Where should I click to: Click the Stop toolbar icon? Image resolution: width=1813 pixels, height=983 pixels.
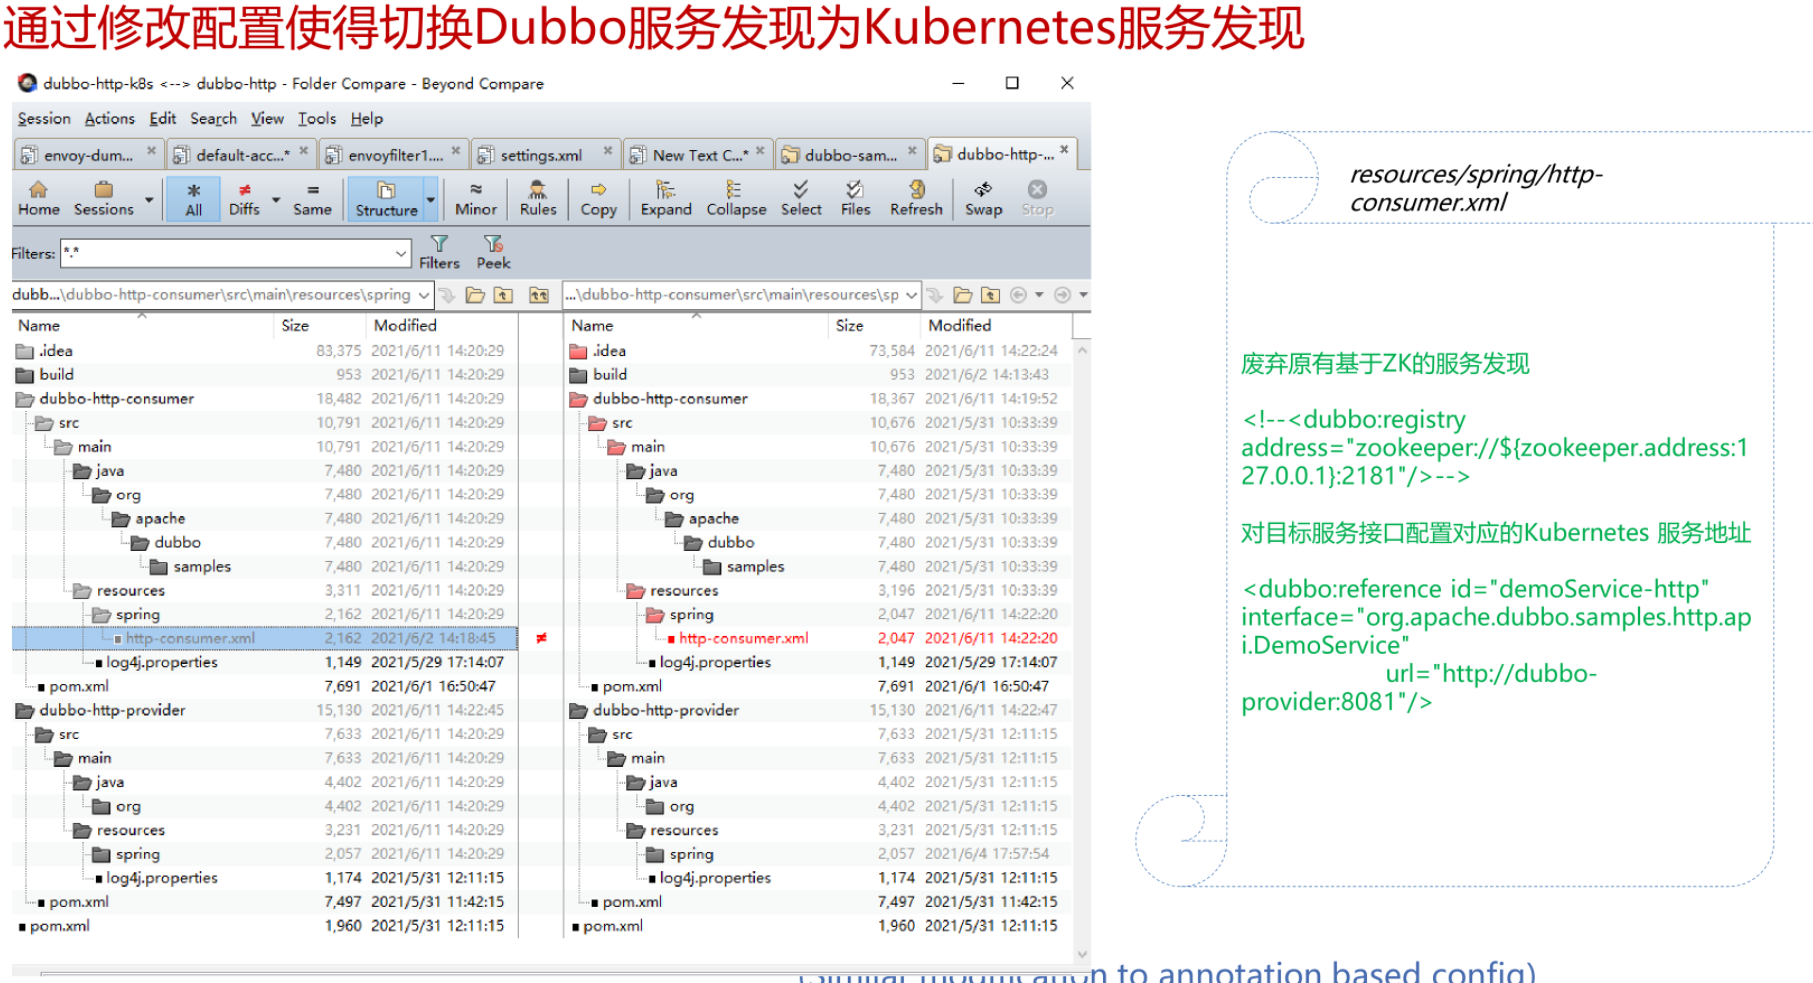[1037, 198]
